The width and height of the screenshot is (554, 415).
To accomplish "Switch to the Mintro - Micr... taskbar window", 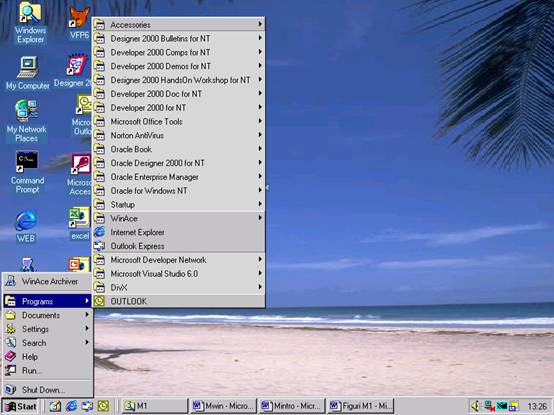I will tap(292, 406).
